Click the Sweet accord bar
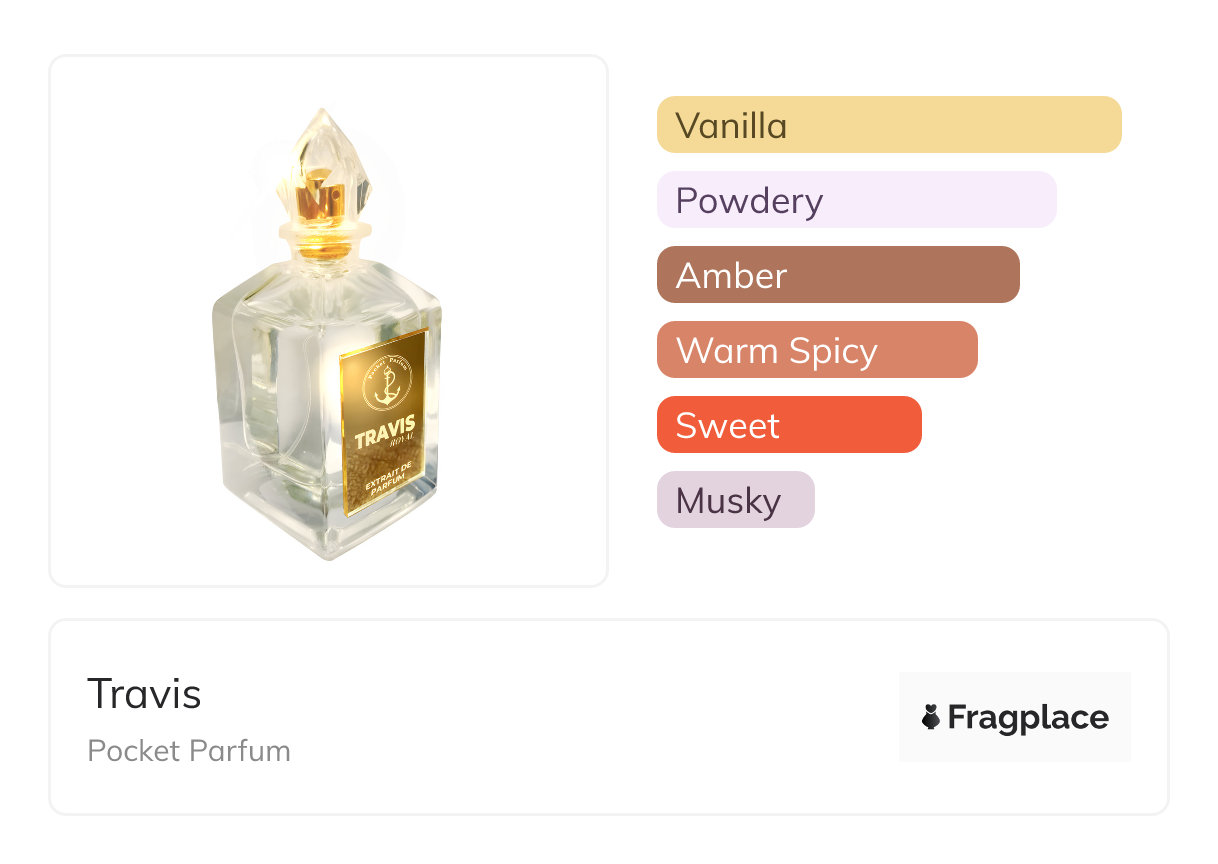Image resolution: width=1218 pixels, height=864 pixels. point(788,425)
